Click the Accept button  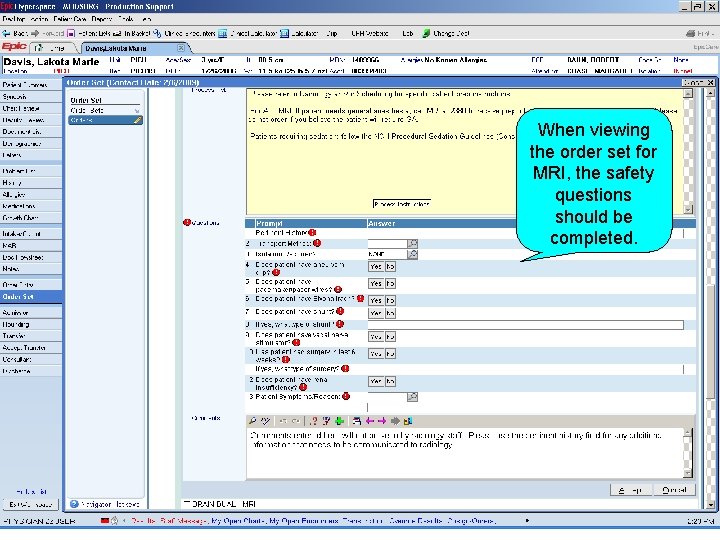(x=630, y=489)
